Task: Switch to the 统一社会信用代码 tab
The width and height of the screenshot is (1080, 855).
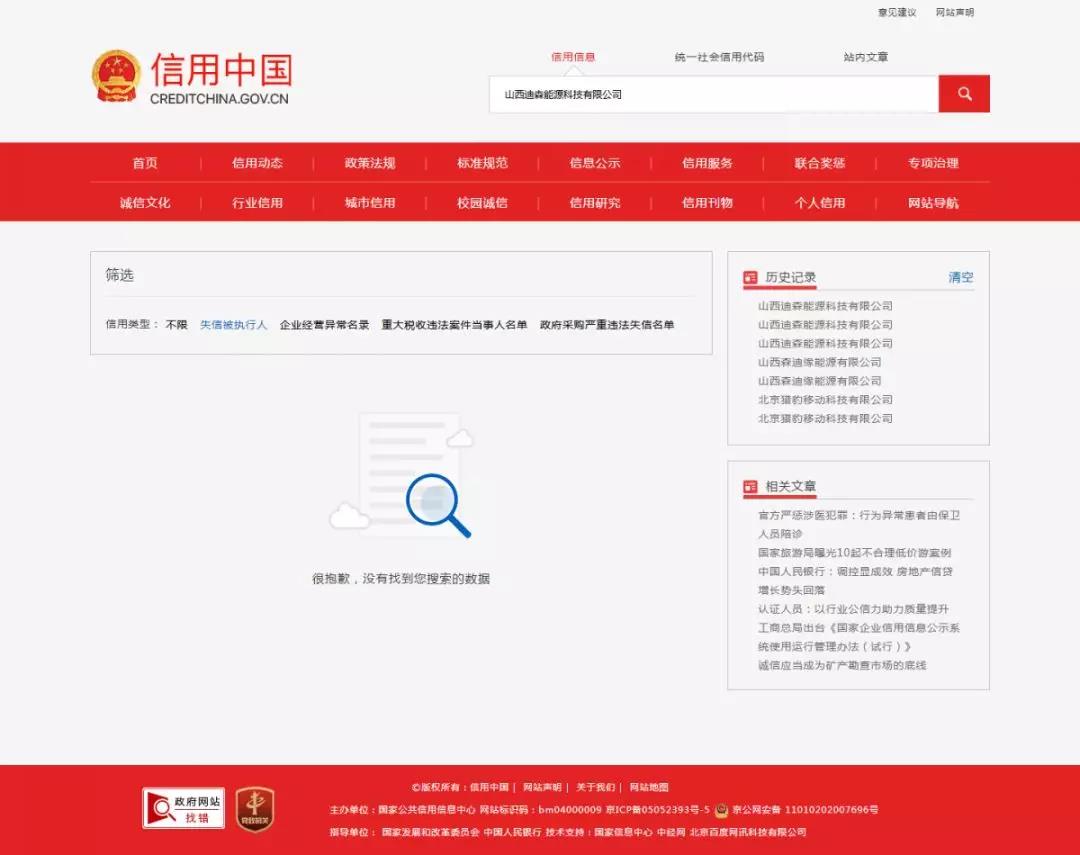Action: tap(718, 57)
